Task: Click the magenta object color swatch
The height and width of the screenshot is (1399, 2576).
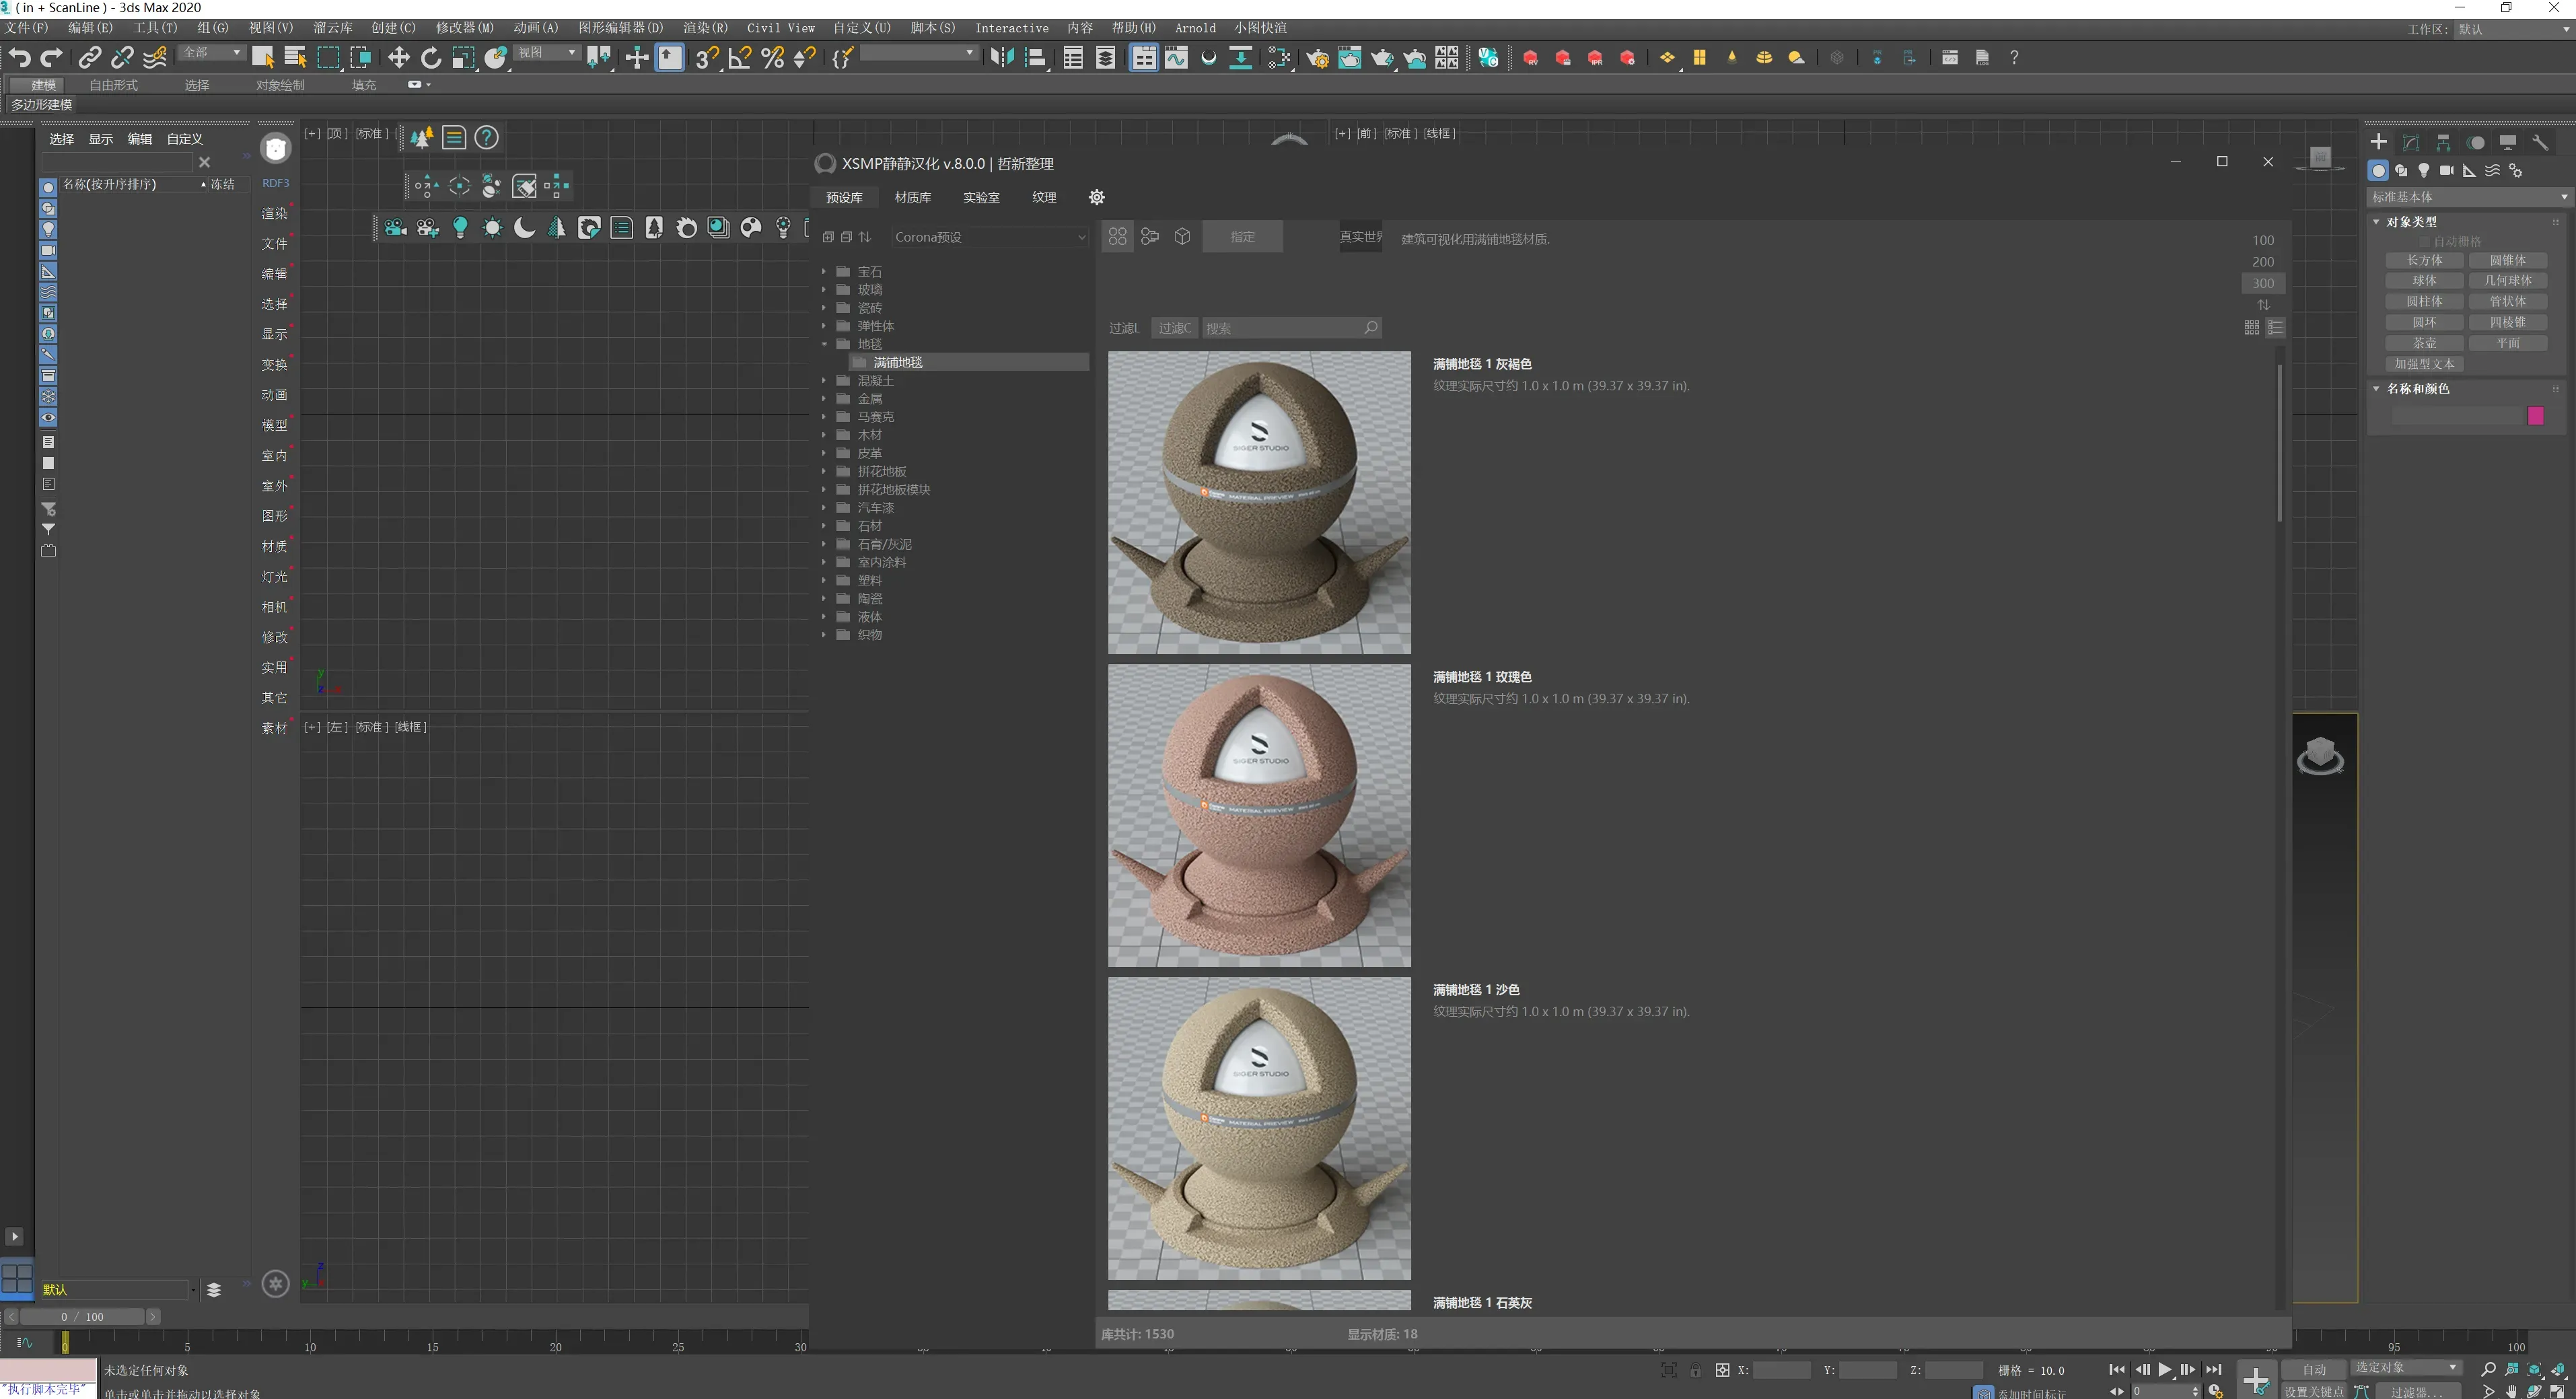Action: tap(2535, 416)
